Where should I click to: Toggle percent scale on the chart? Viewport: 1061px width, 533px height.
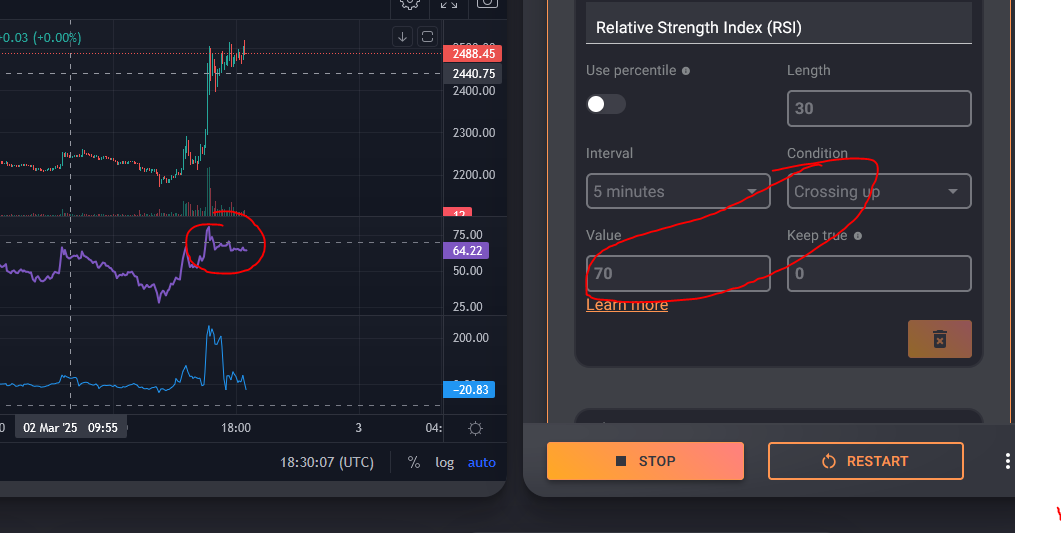413,463
